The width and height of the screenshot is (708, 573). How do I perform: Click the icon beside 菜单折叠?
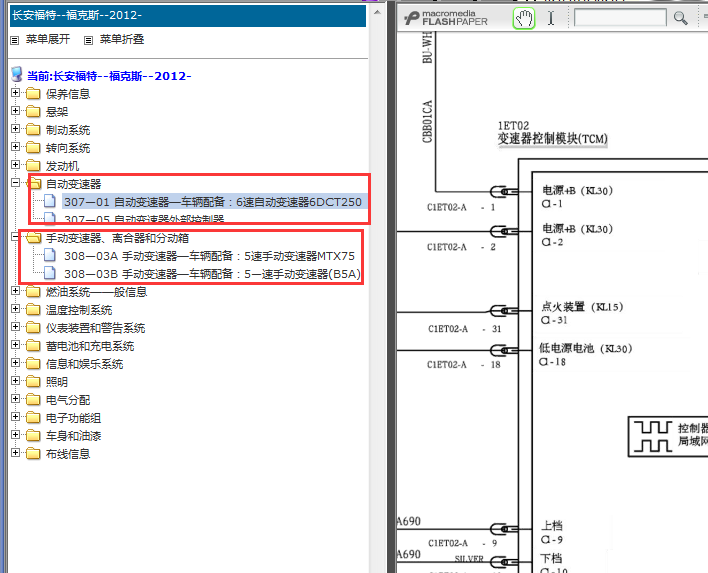88,40
